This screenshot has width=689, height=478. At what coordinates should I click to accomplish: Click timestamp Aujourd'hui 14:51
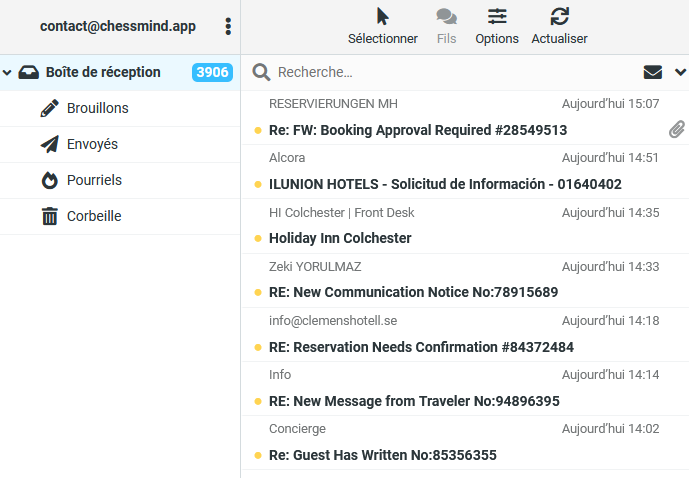pyautogui.click(x=611, y=158)
